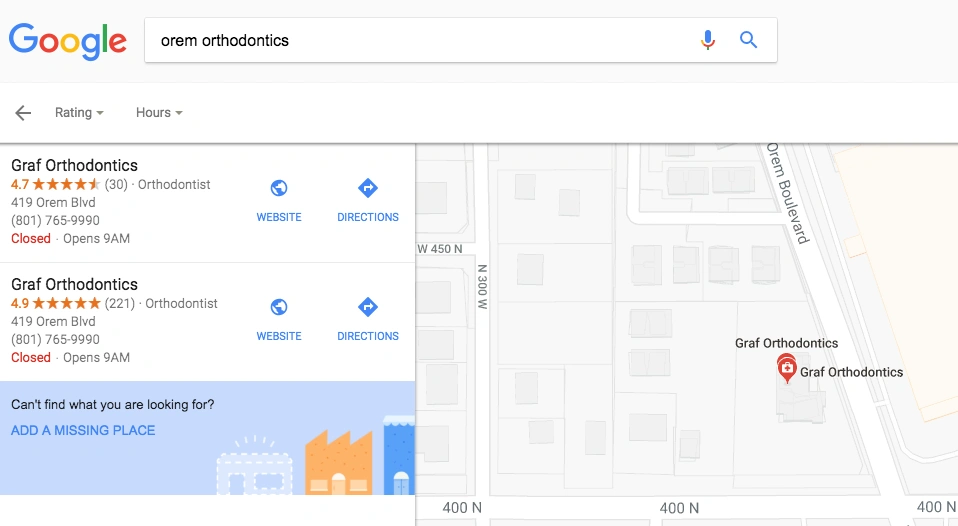Go back using the left arrow
Image resolution: width=958 pixels, height=526 pixels.
coord(23,112)
